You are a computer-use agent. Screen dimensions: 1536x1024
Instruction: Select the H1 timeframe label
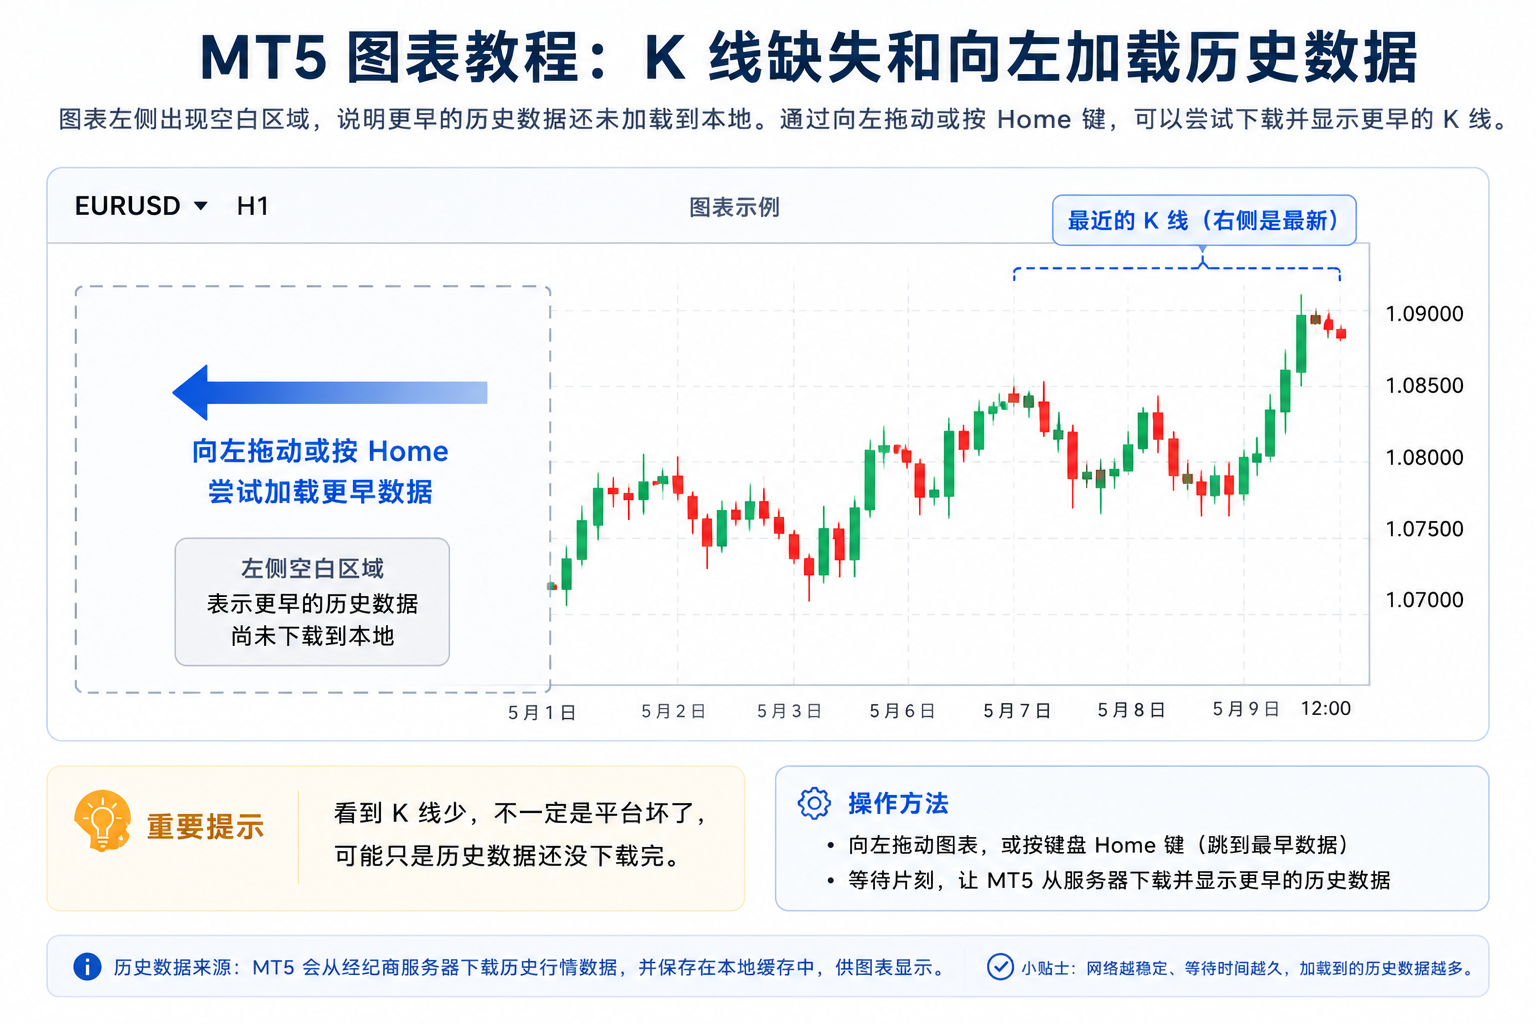click(253, 206)
